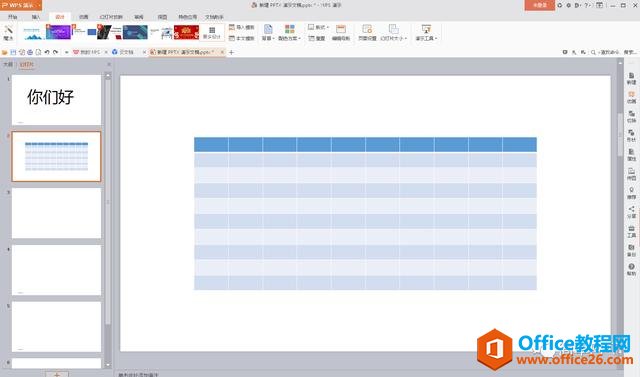The height and width of the screenshot is (377, 640).
Task: Click 传图 image transfer icon in right sidebar
Action: tap(631, 174)
